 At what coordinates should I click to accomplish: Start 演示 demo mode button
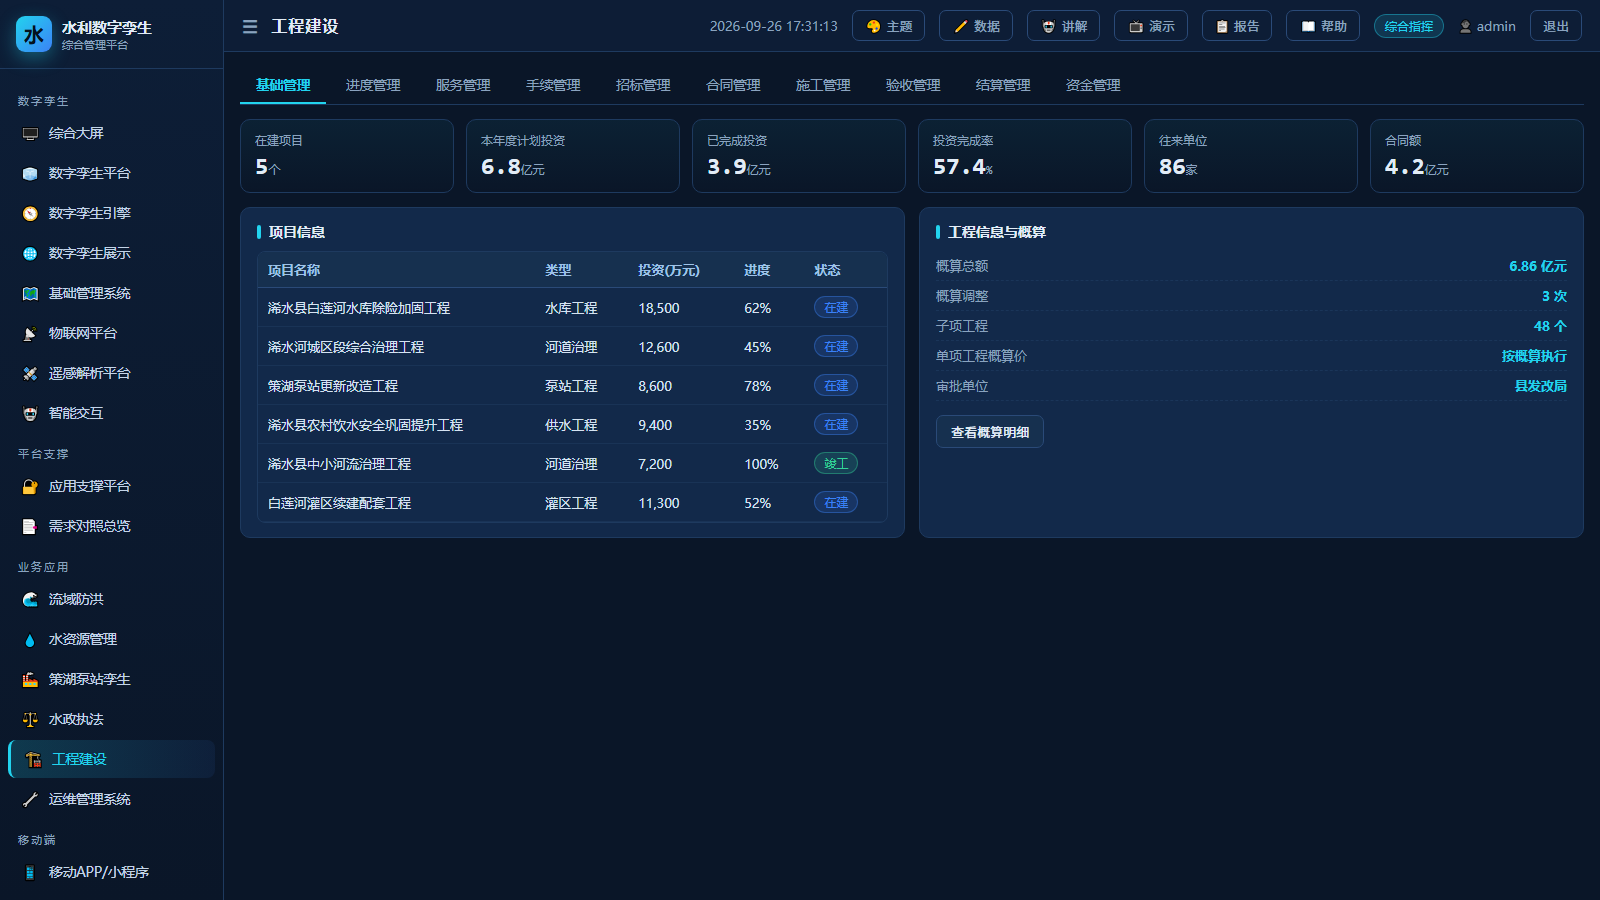tap(1151, 26)
